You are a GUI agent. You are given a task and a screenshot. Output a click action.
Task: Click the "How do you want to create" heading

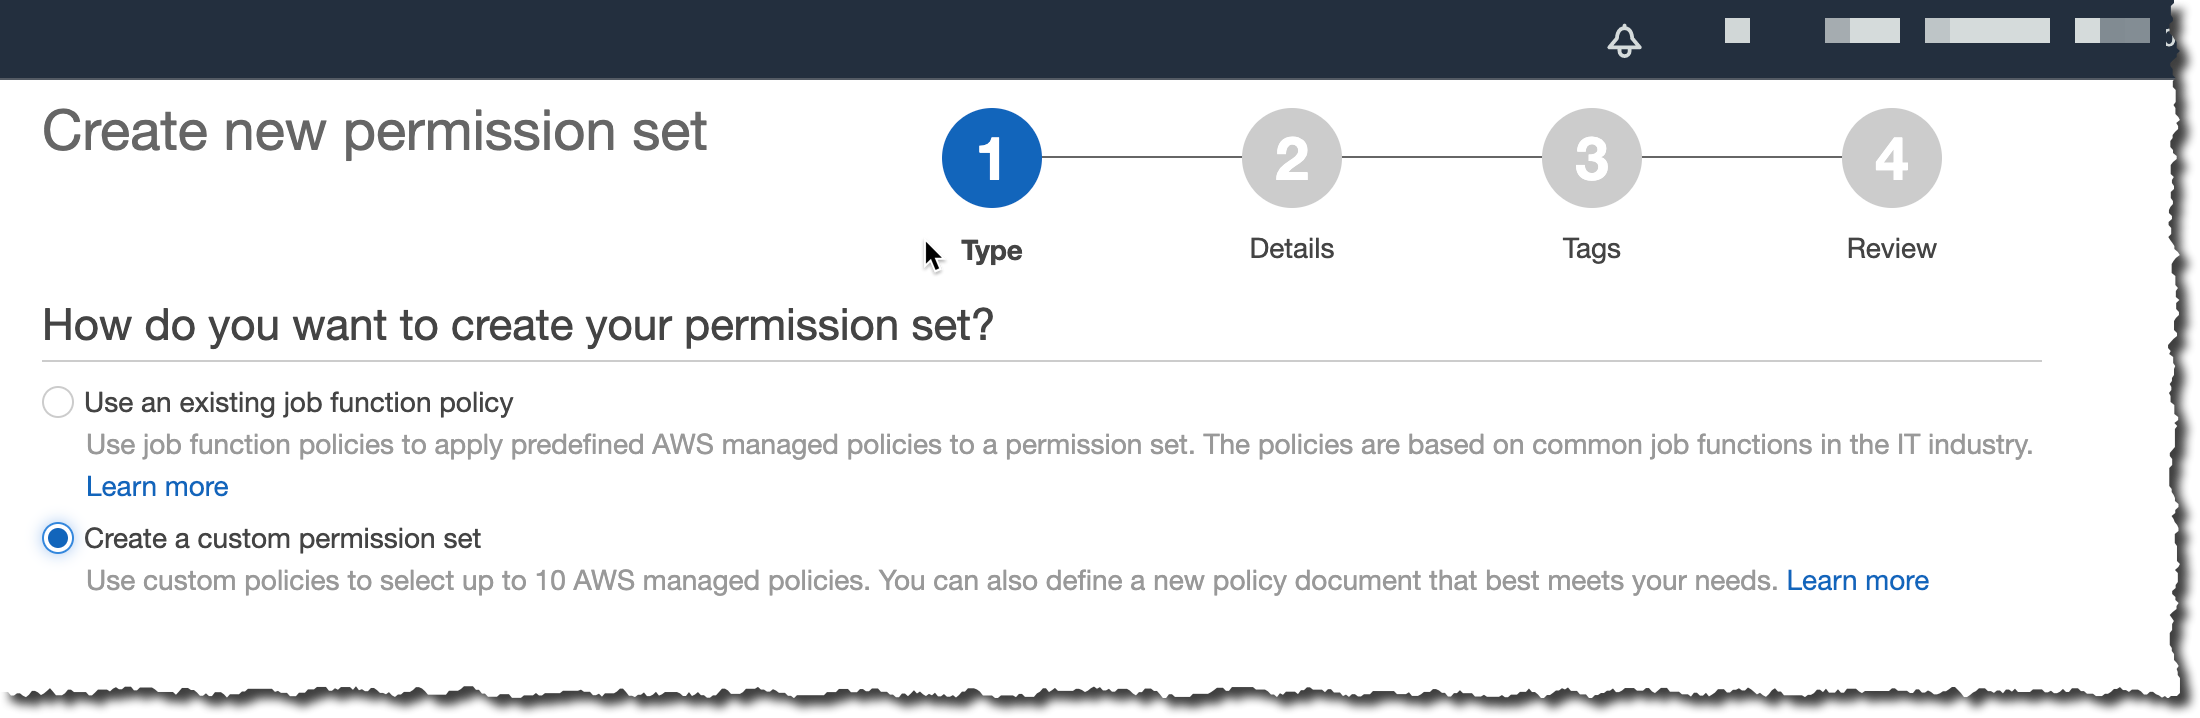point(517,325)
